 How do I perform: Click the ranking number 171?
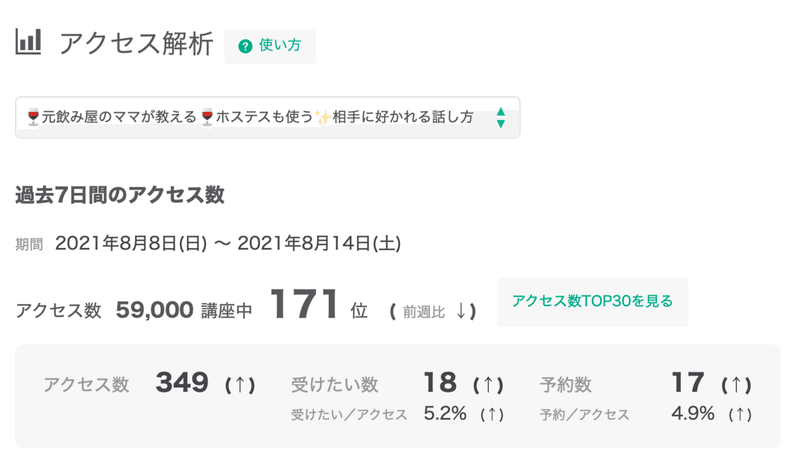pyautogui.click(x=304, y=304)
